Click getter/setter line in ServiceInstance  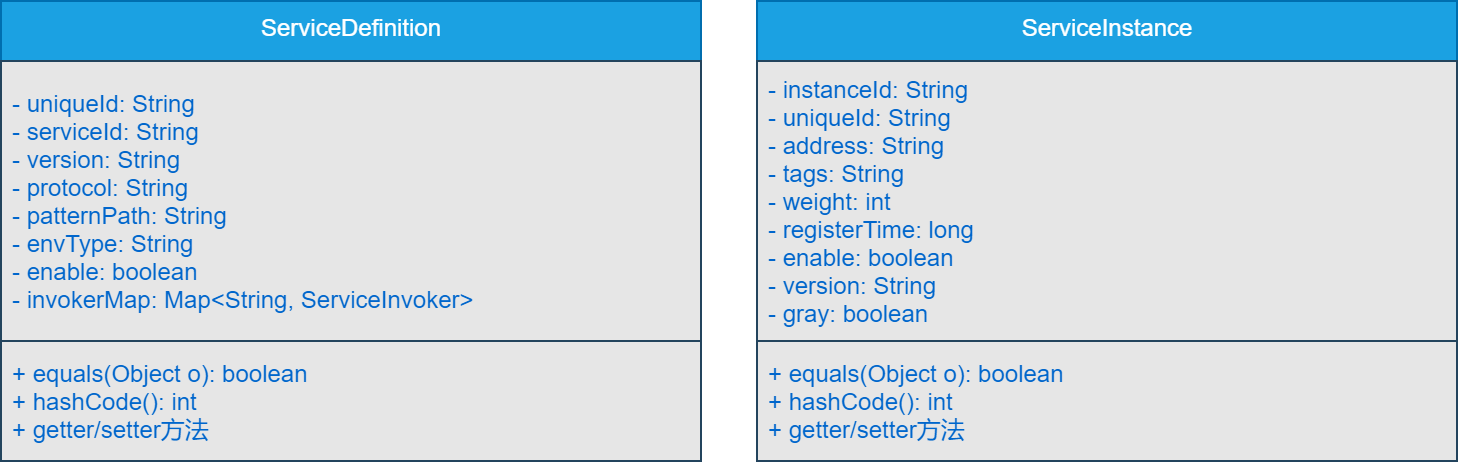[x=867, y=430]
